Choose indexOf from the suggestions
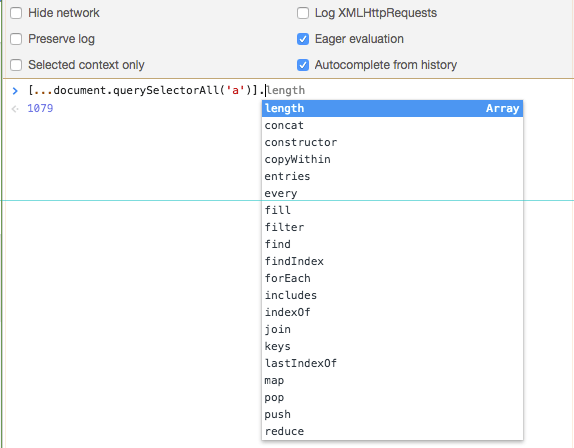This screenshot has width=574, height=448. 392,313
